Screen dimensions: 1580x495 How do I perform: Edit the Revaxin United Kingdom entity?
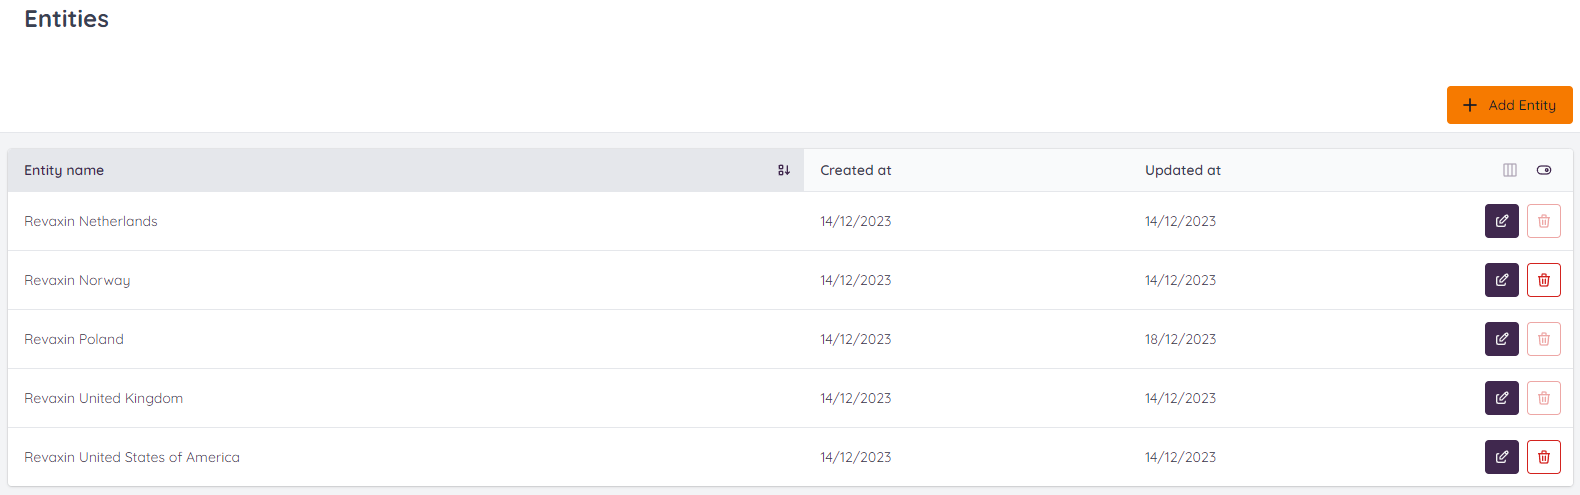pos(1501,398)
